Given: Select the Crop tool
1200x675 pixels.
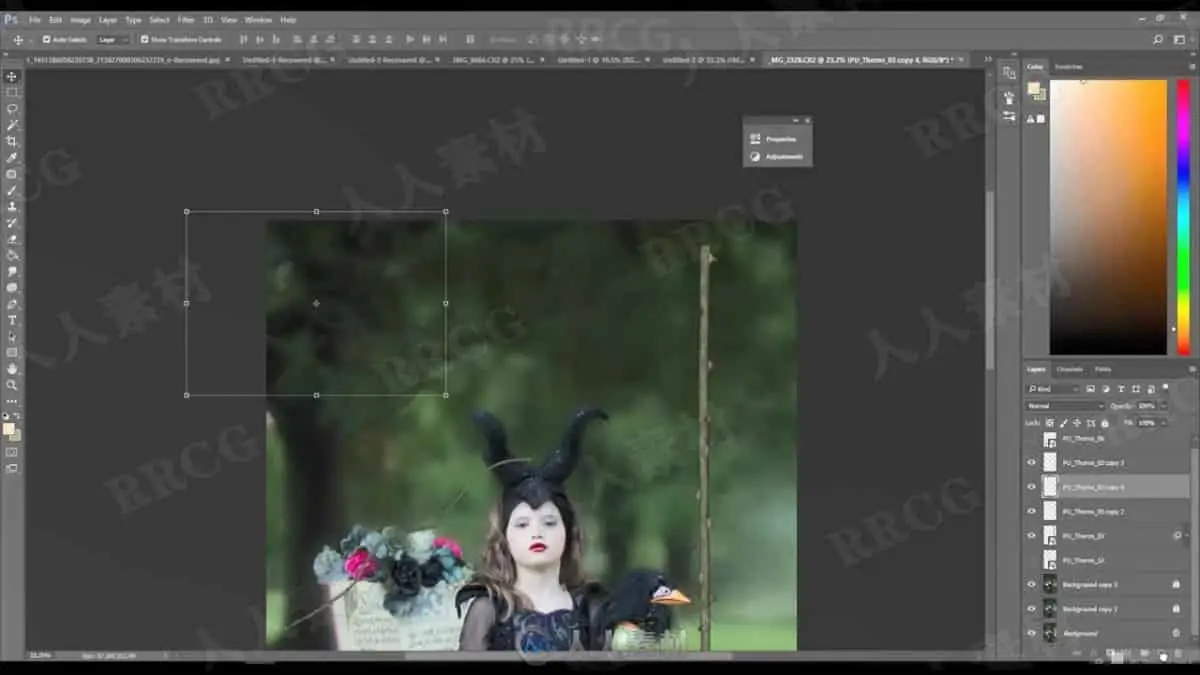Looking at the screenshot, I should tap(12, 141).
